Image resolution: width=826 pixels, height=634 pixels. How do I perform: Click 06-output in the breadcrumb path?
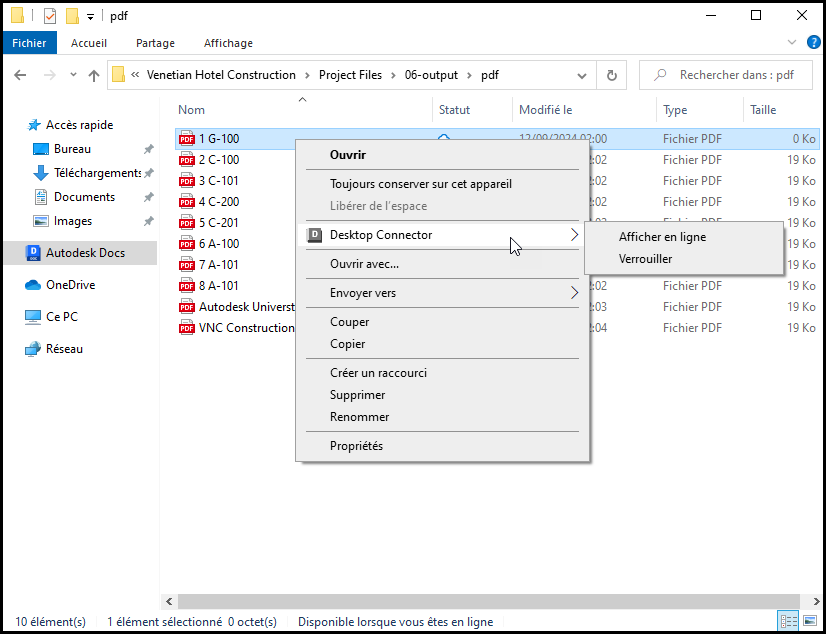click(x=431, y=75)
